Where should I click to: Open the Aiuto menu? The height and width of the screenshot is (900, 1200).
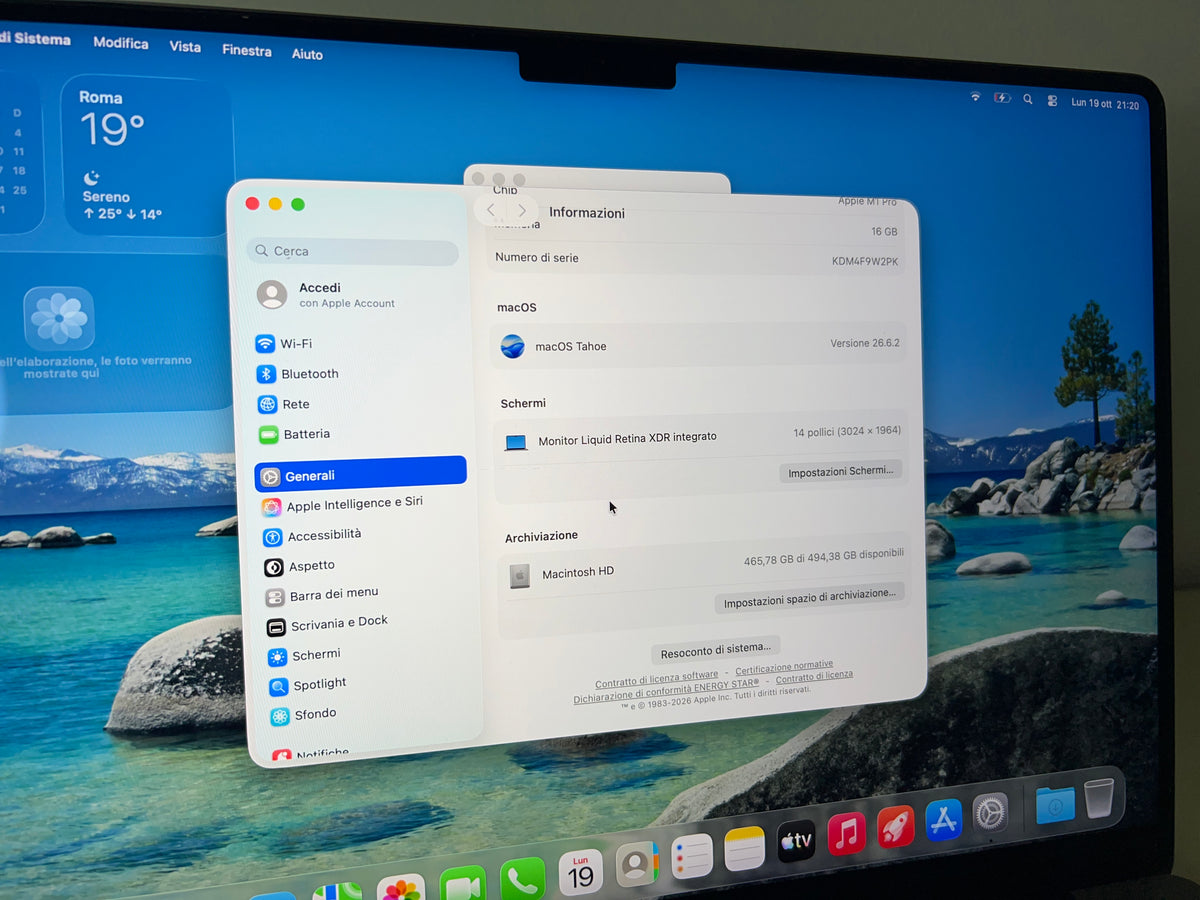click(307, 54)
